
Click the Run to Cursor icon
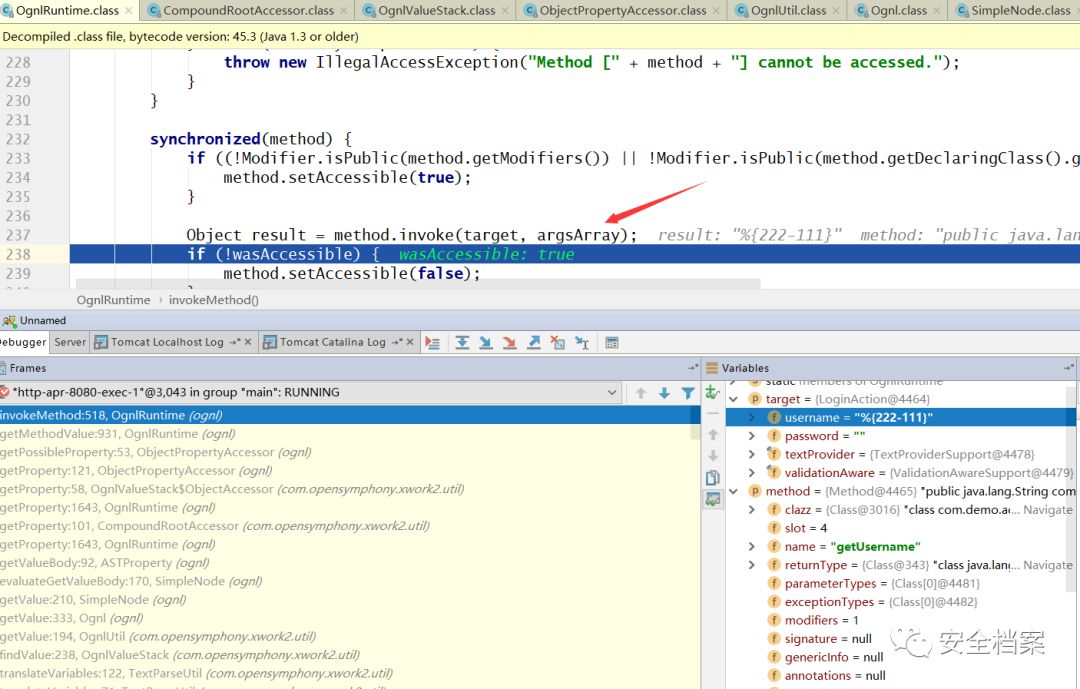click(x=582, y=342)
